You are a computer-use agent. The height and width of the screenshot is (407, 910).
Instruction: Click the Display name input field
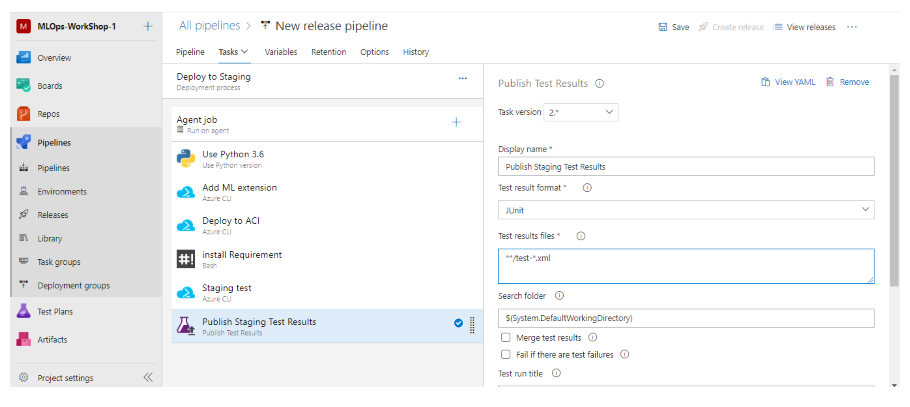685,167
